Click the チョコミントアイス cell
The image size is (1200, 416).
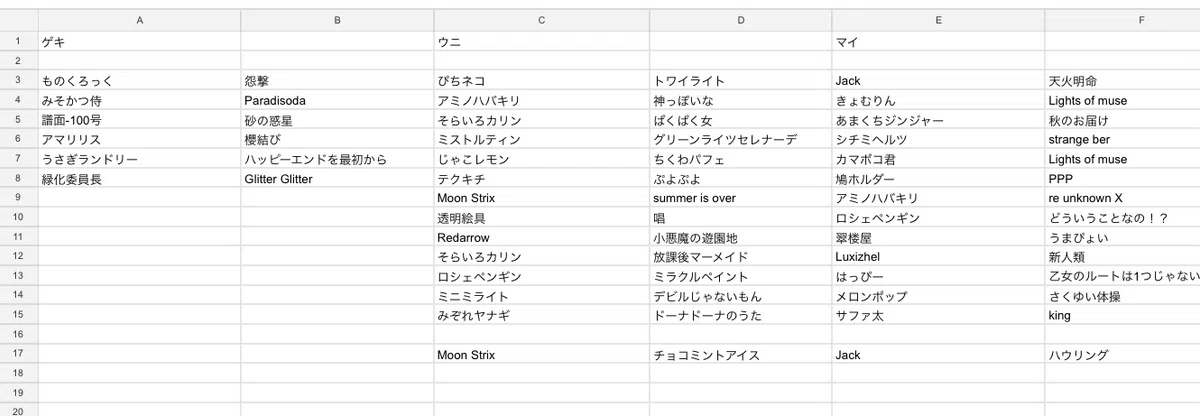[740, 355]
